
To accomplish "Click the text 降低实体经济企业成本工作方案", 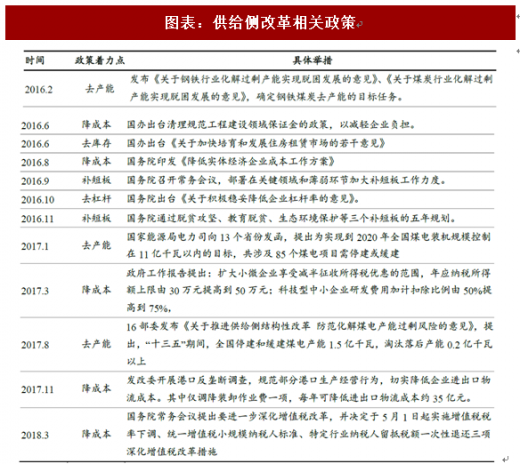I will pyautogui.click(x=258, y=162).
